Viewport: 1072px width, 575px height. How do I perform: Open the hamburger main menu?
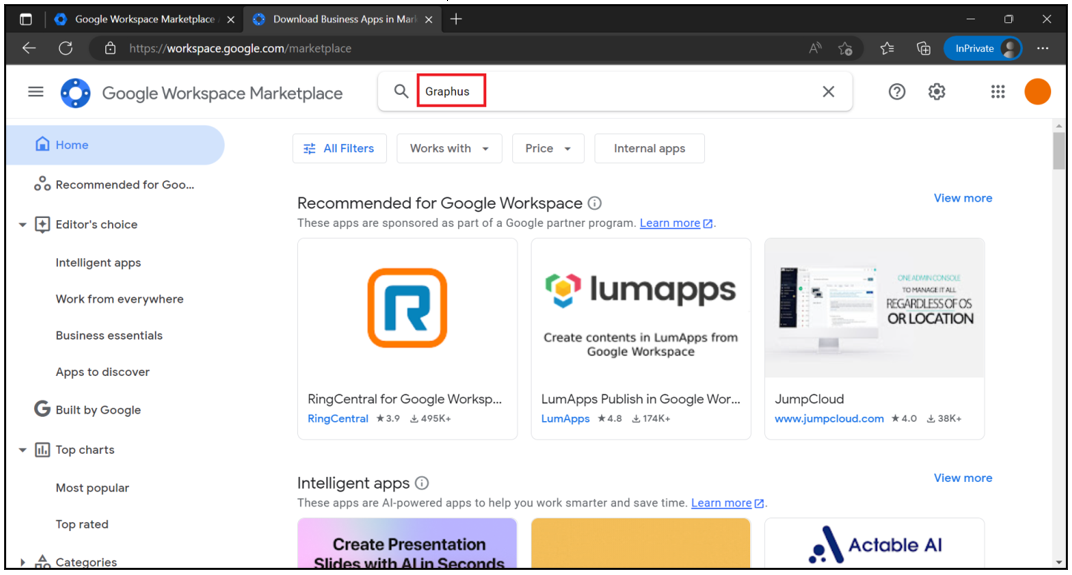pos(36,92)
